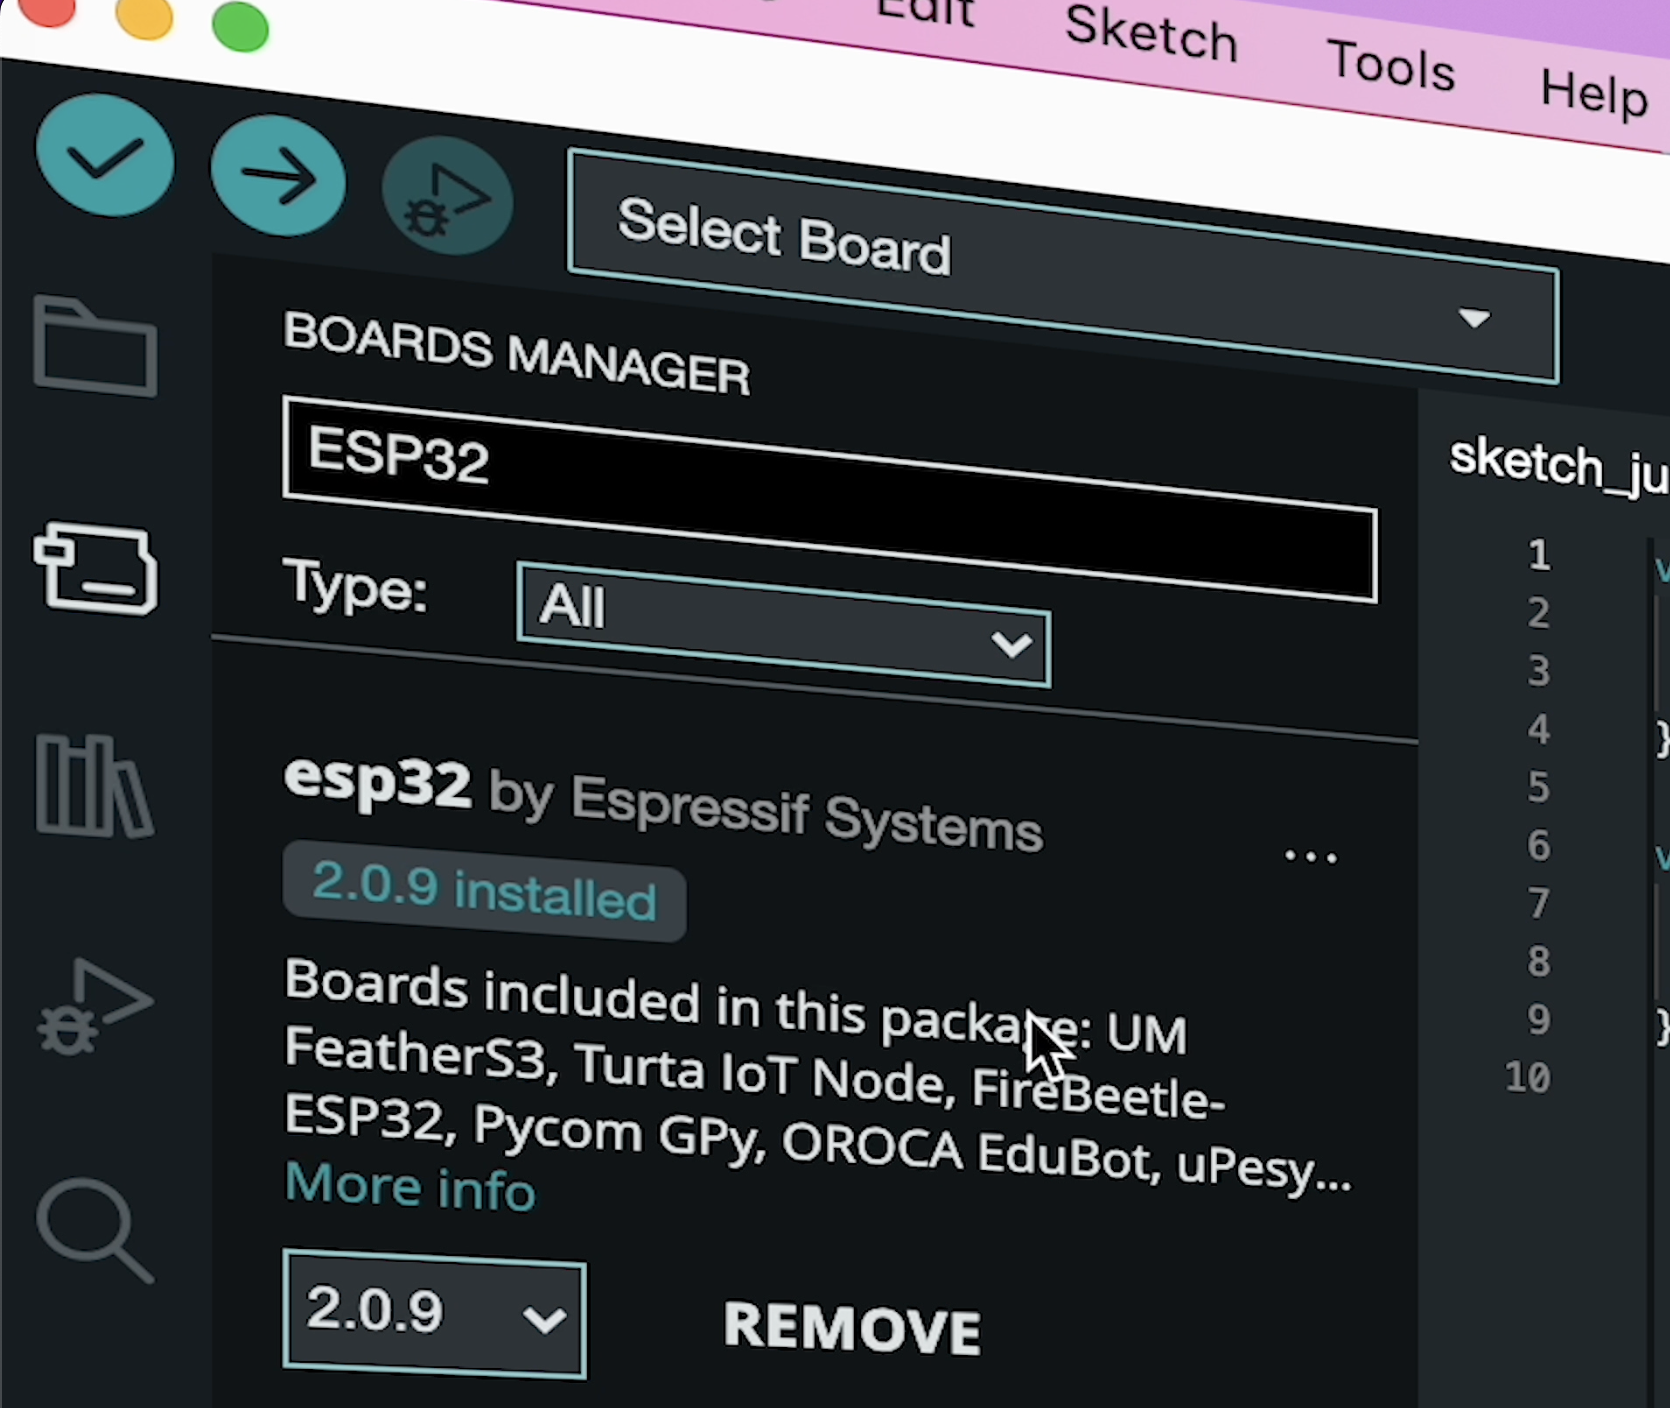The image size is (1670, 1408).
Task: Open the Library Manager books icon
Action: click(x=94, y=786)
